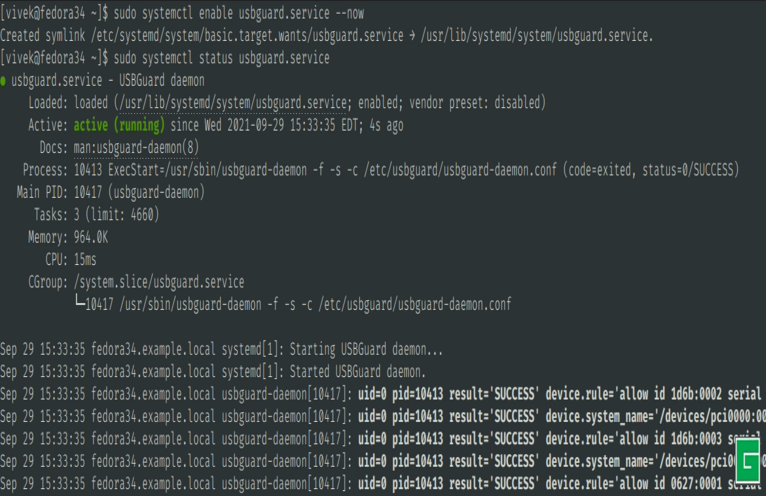Click the green status dot beside usbguard.service
The image size is (766, 496).
point(5,81)
